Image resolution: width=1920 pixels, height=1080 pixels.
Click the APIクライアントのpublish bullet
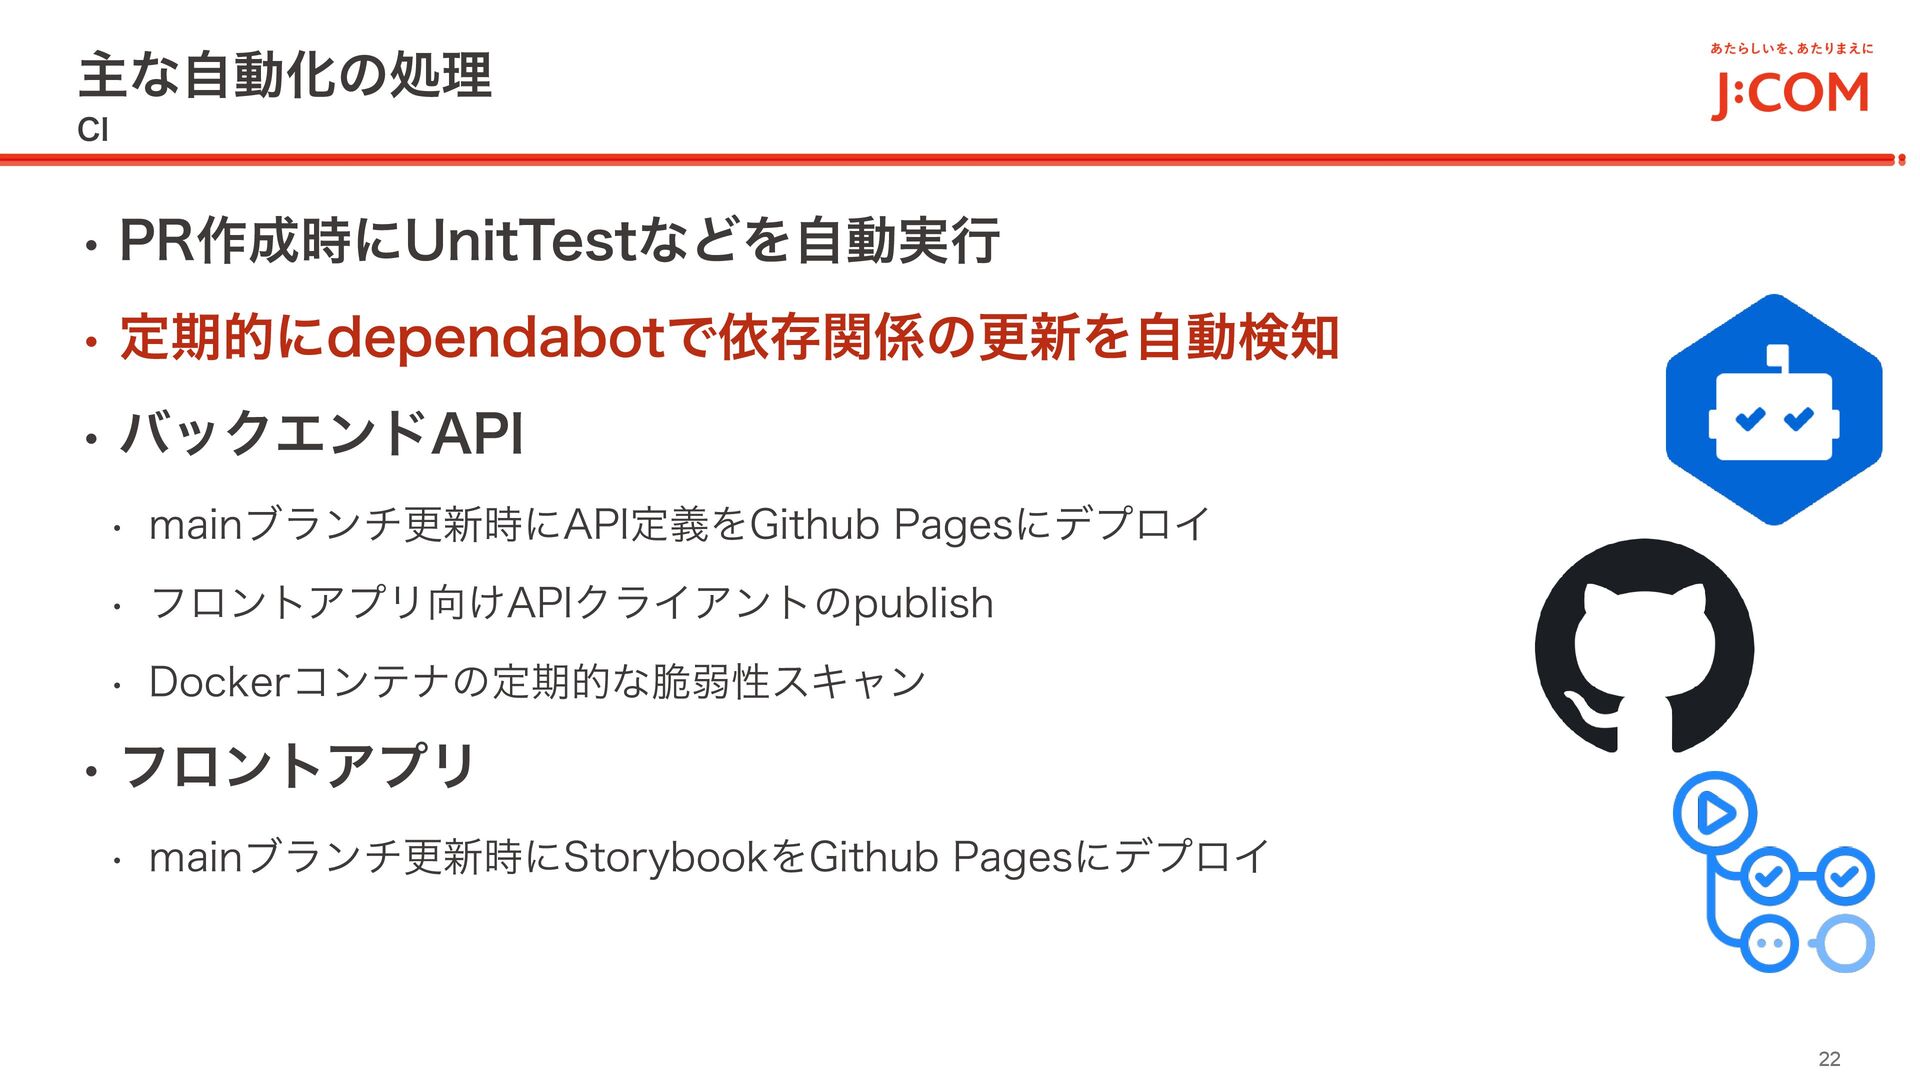(571, 603)
